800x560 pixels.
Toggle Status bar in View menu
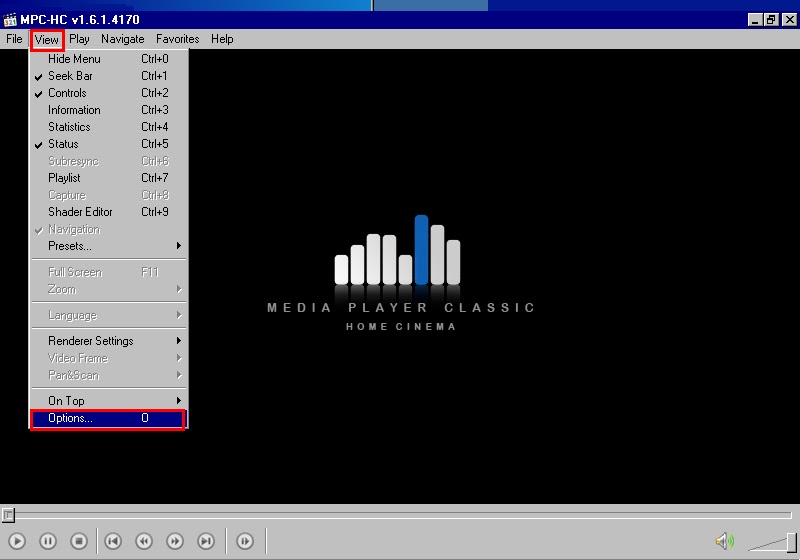tap(108, 144)
